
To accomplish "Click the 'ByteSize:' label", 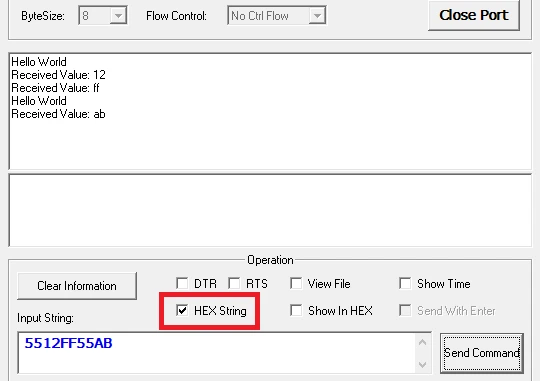I will 43,16.
